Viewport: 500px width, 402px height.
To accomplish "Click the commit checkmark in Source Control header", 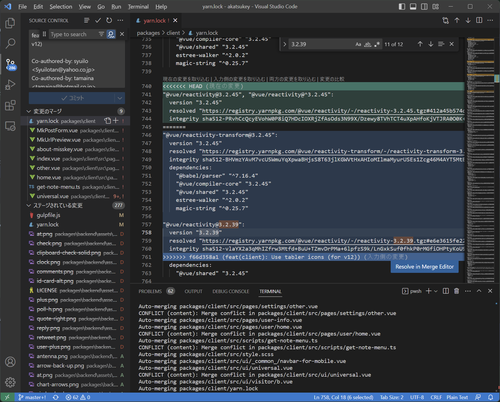I will click(98, 21).
